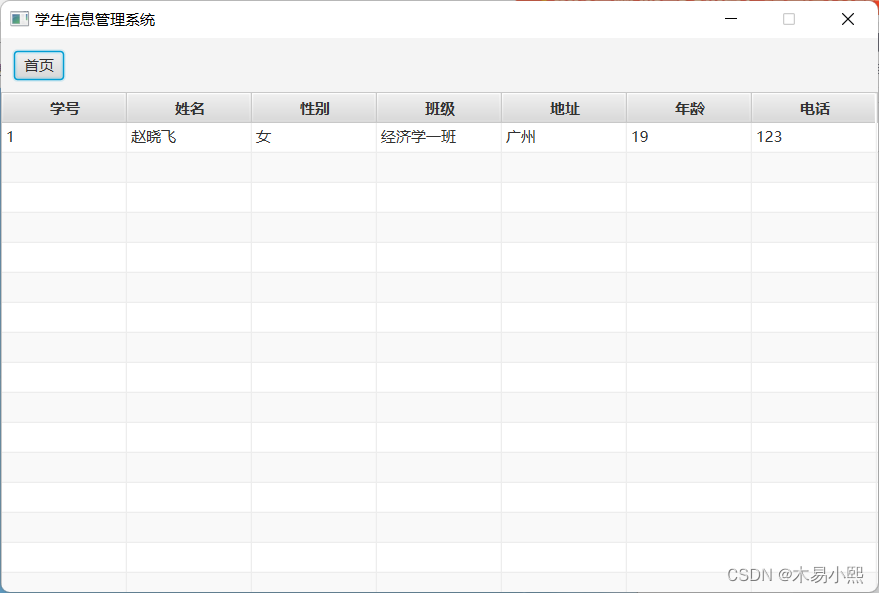Click the 首页 button
This screenshot has height=593, width=879.
(x=39, y=66)
